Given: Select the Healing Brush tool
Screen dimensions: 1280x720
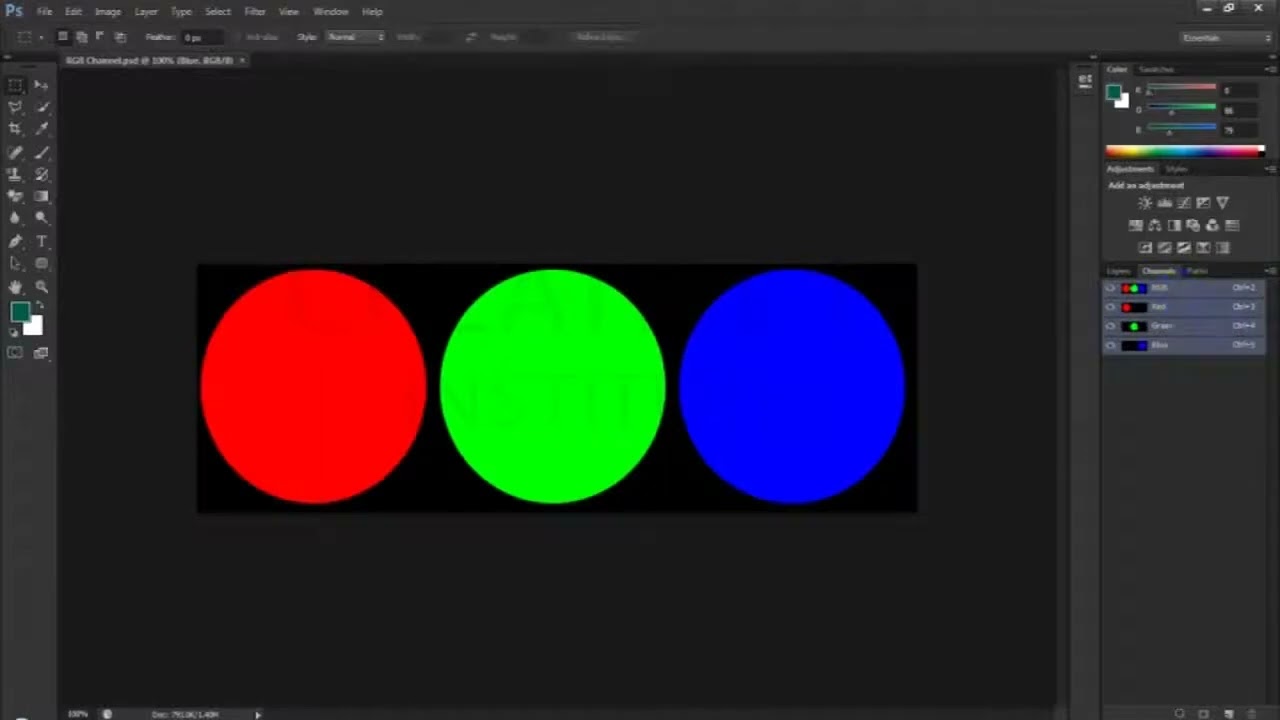Looking at the screenshot, I should tap(15, 153).
